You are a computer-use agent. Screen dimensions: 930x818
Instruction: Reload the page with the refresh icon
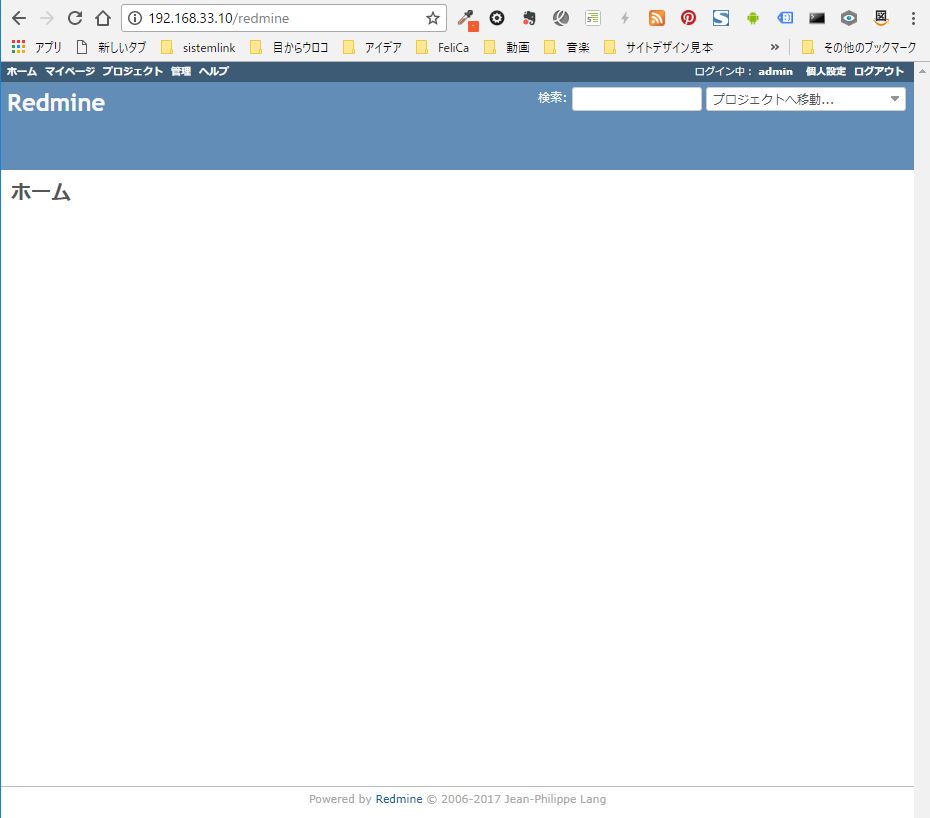(75, 18)
